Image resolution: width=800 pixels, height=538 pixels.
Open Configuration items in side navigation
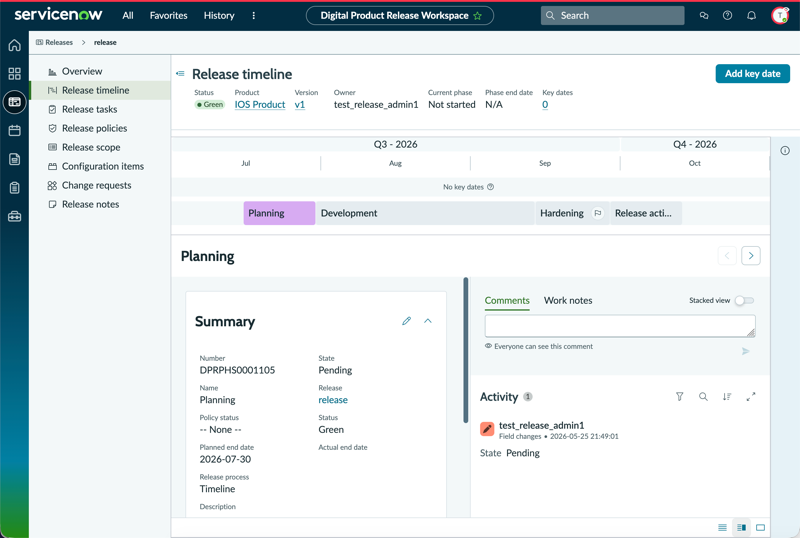click(x=100, y=166)
